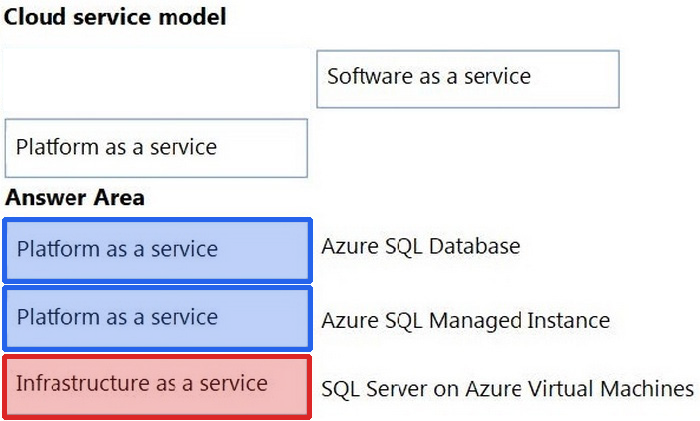Select the answer matched to Azure SQL Database
This screenshot has width=700, height=421.
(157, 250)
